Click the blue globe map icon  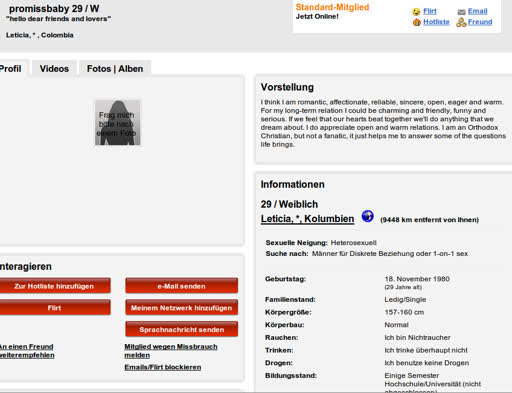point(368,216)
